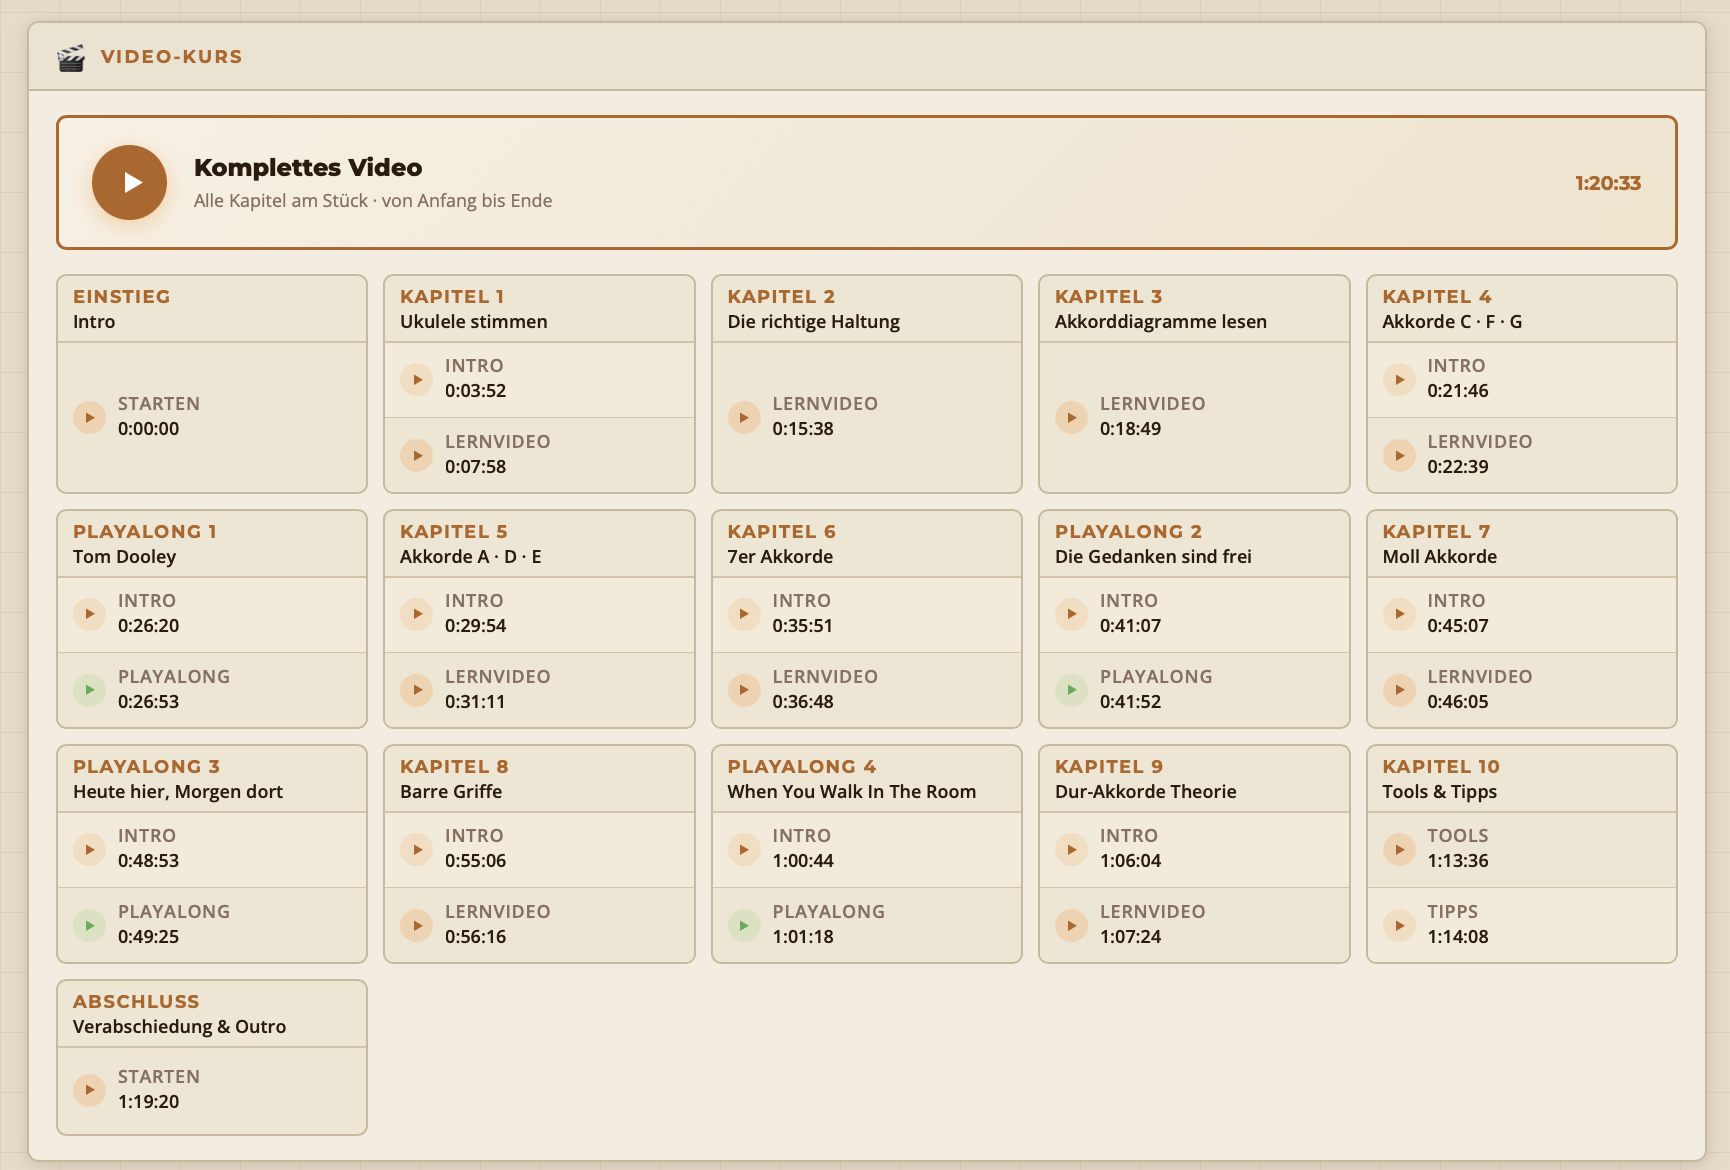Jump to Tipps section at 1:14:08

click(1399, 925)
